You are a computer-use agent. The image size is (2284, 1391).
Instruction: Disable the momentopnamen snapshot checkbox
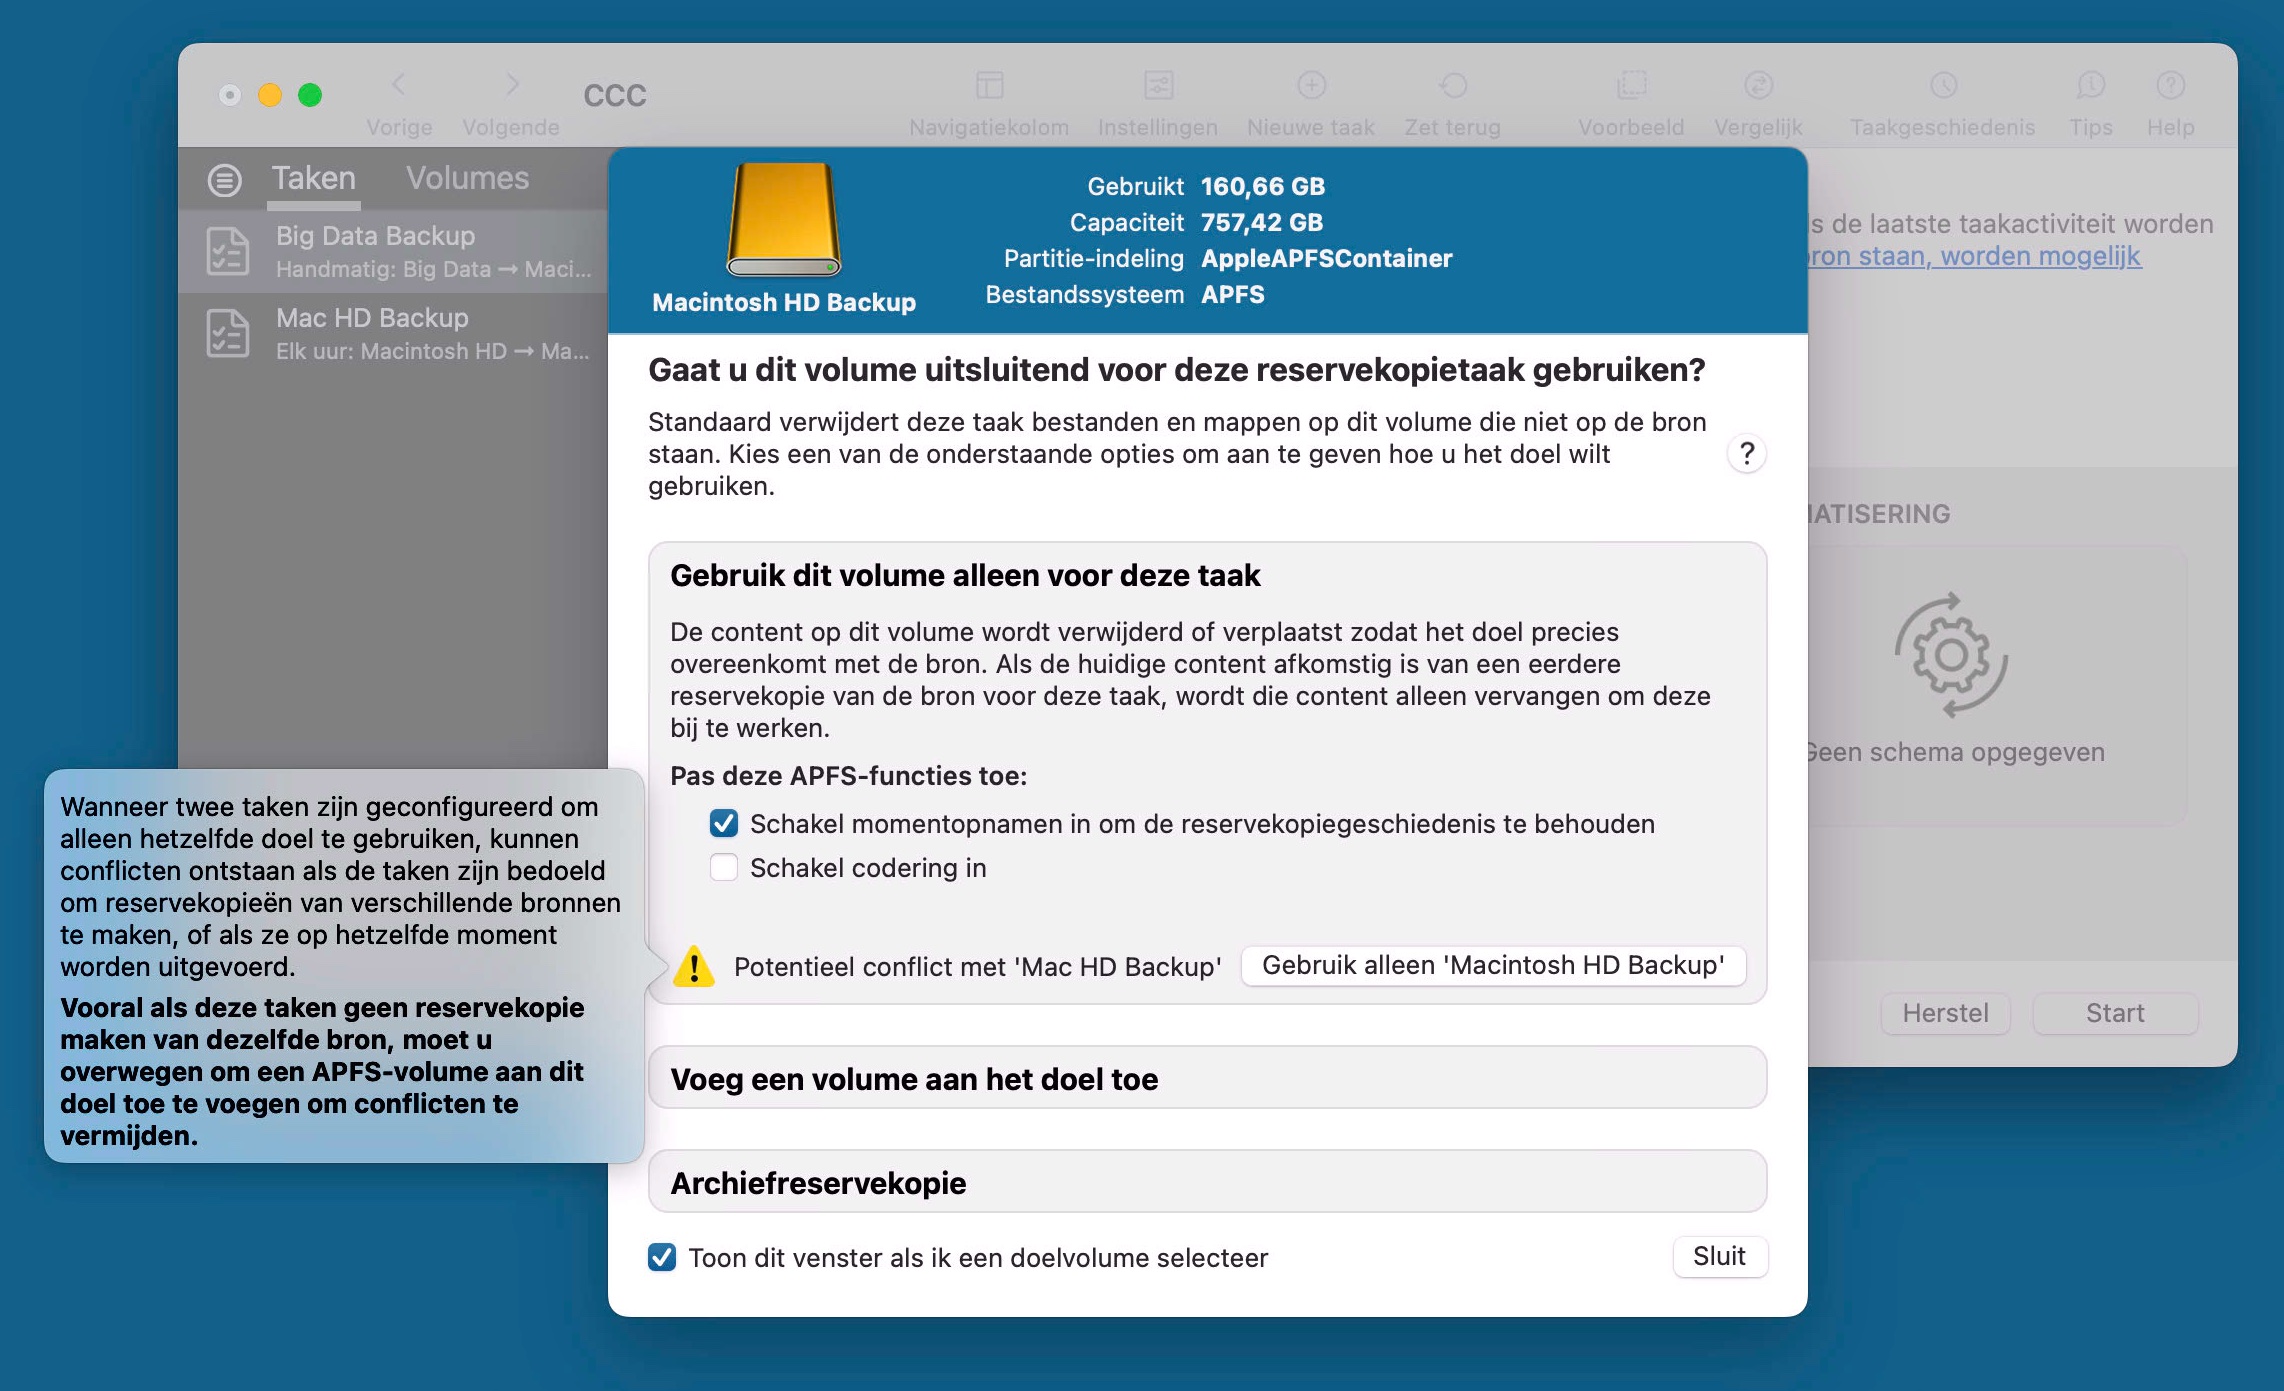coord(724,823)
